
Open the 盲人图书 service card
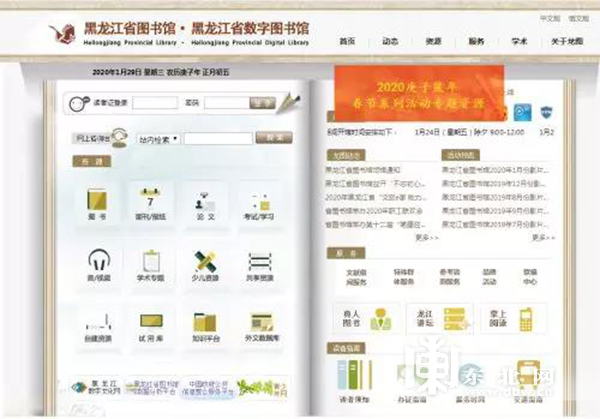tap(367, 319)
